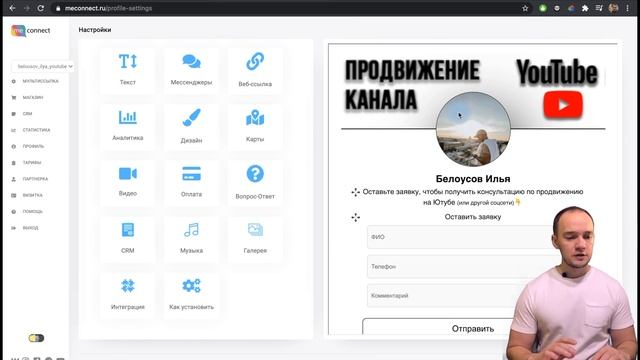This screenshot has height=360, width=640.
Task: Open the browser Extensions puzzle icon
Action: [x=585, y=8]
